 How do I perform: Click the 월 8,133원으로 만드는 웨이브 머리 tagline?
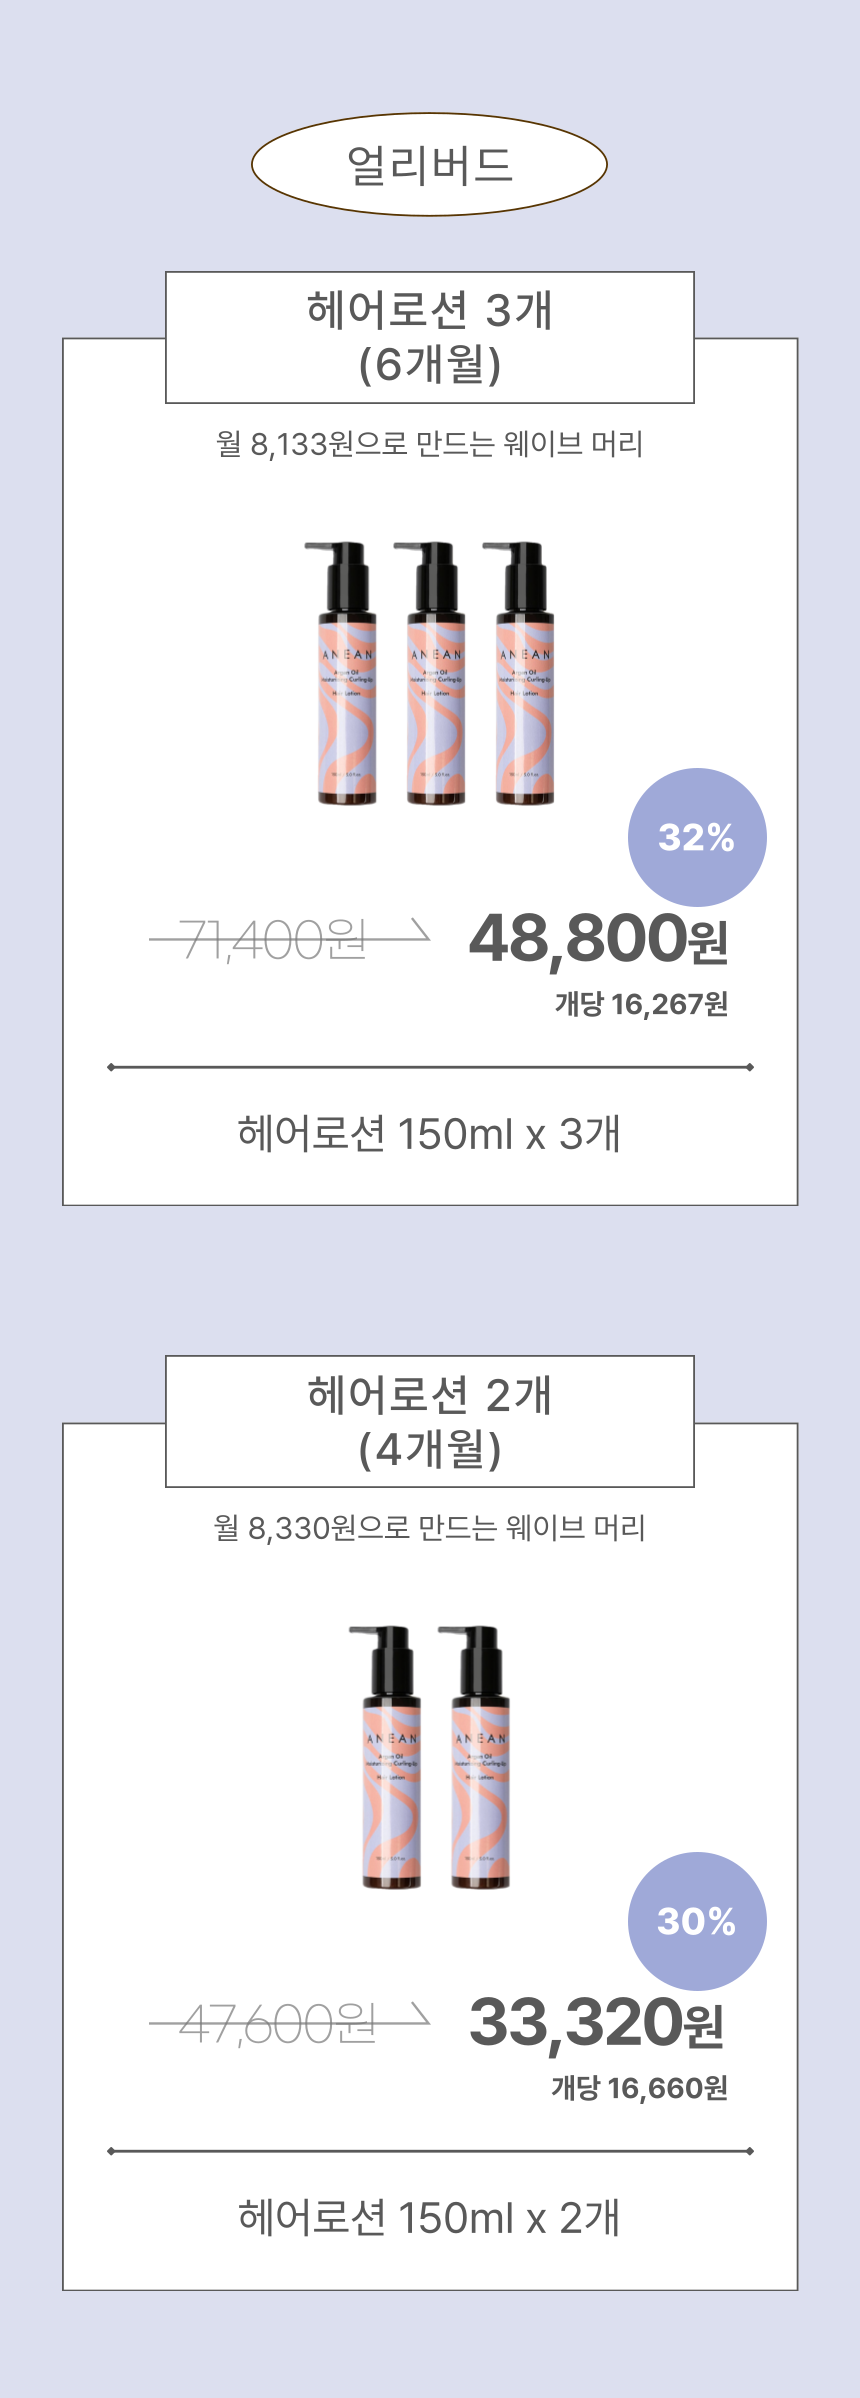[x=429, y=444]
